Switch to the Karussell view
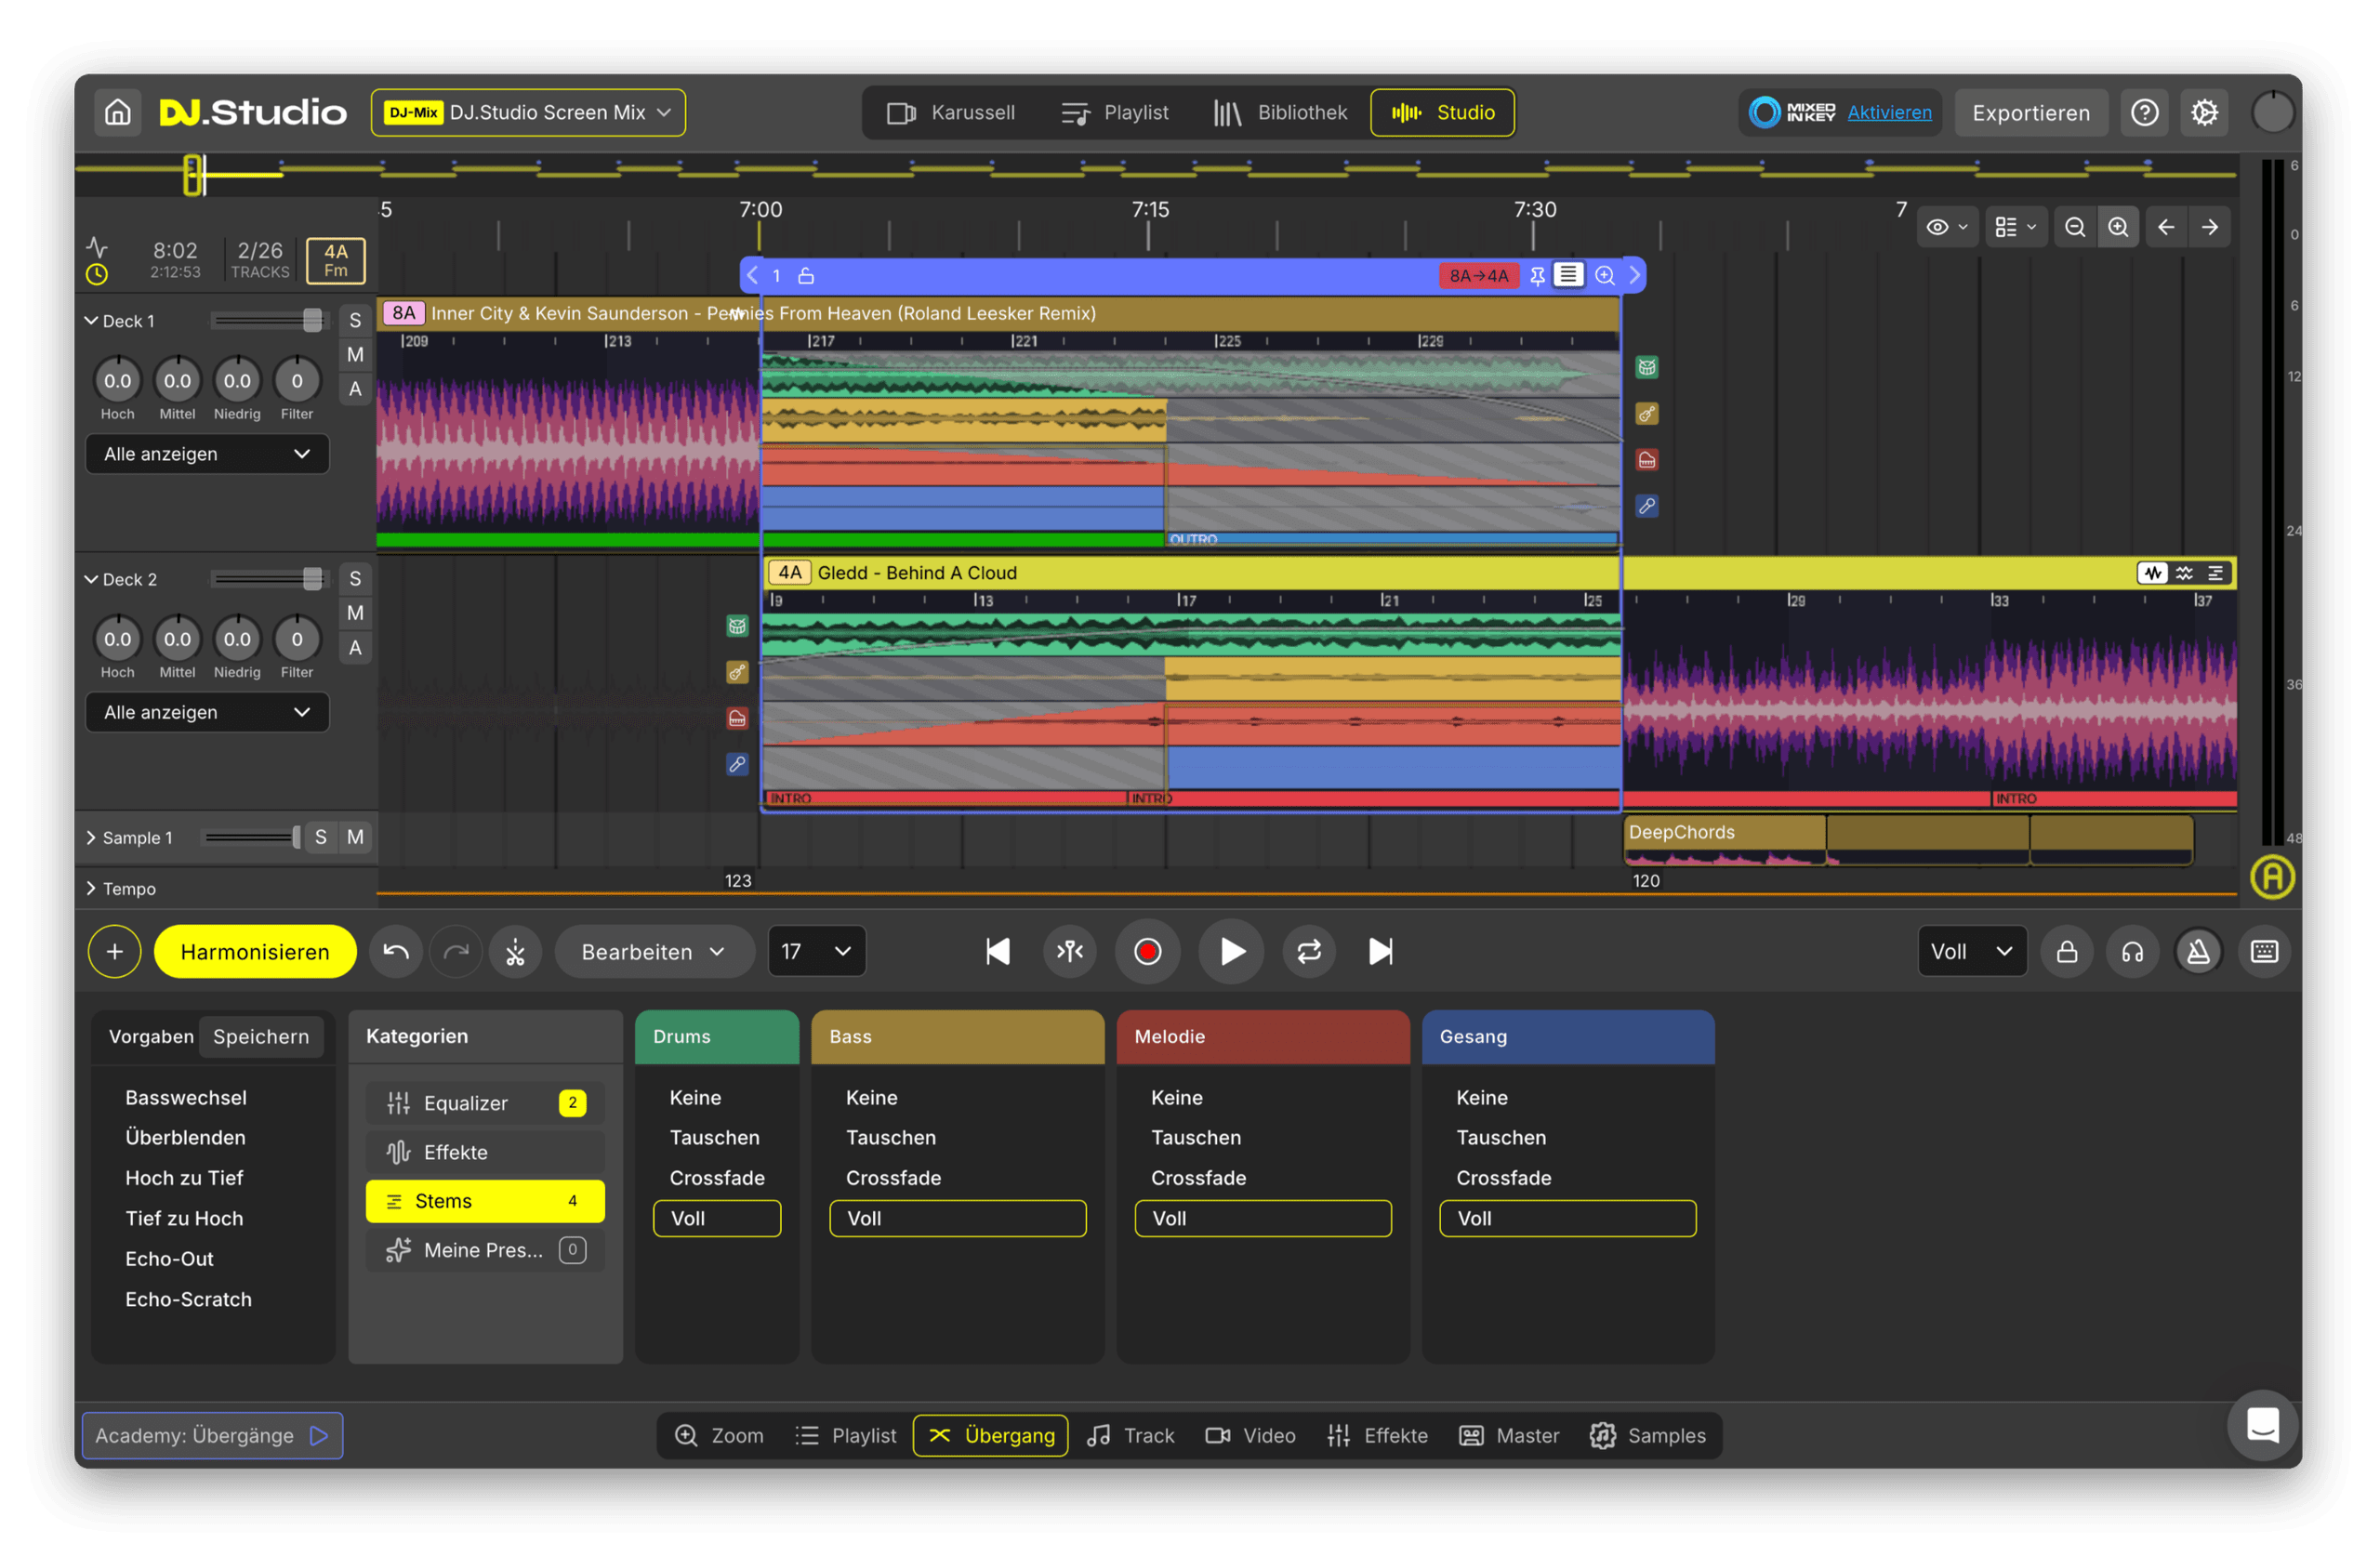 pos(950,112)
